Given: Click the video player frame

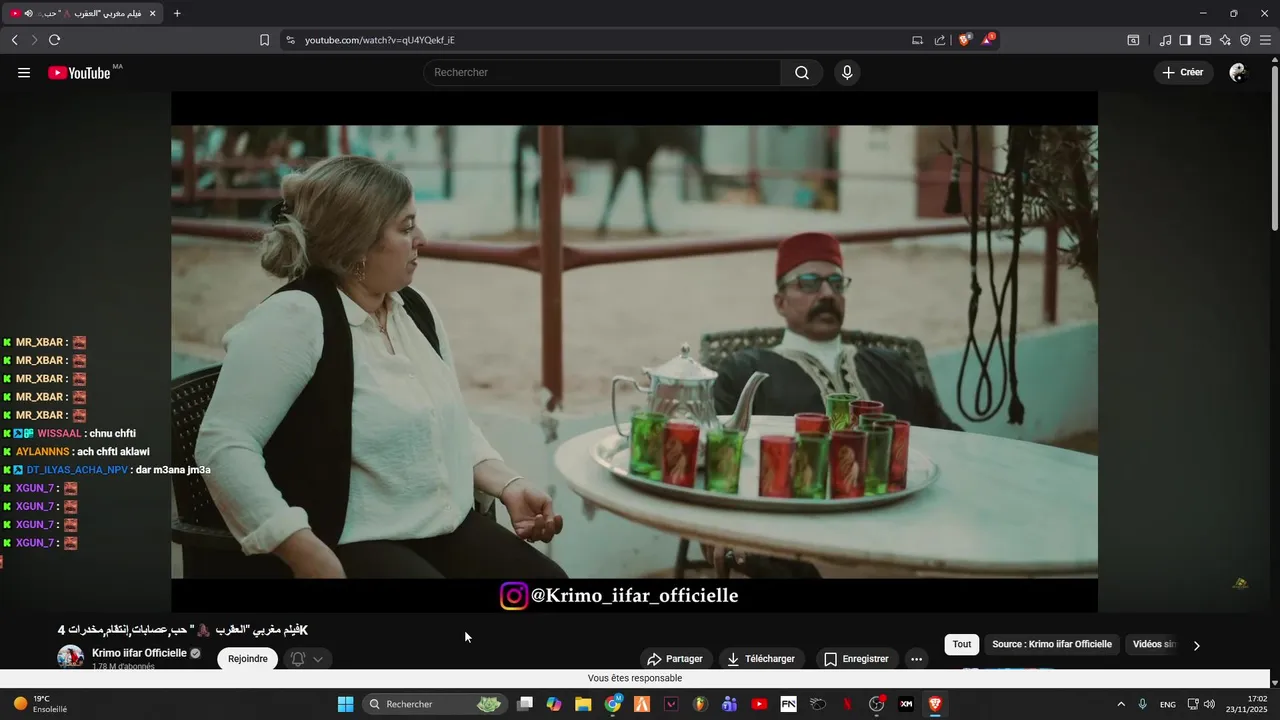Looking at the screenshot, I should click(634, 352).
